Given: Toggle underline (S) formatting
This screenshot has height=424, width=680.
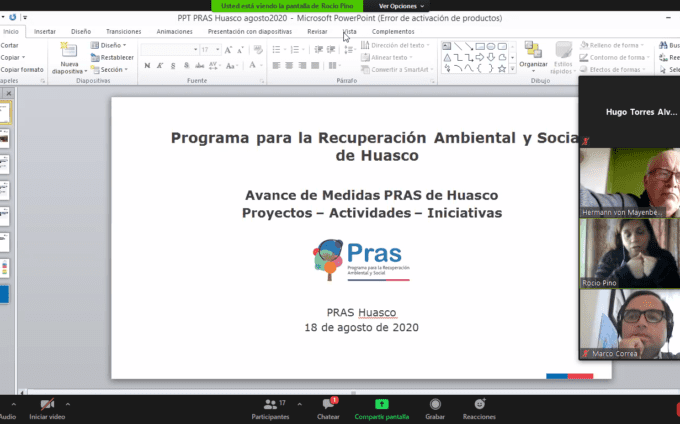Looking at the screenshot, I should (x=173, y=65).
